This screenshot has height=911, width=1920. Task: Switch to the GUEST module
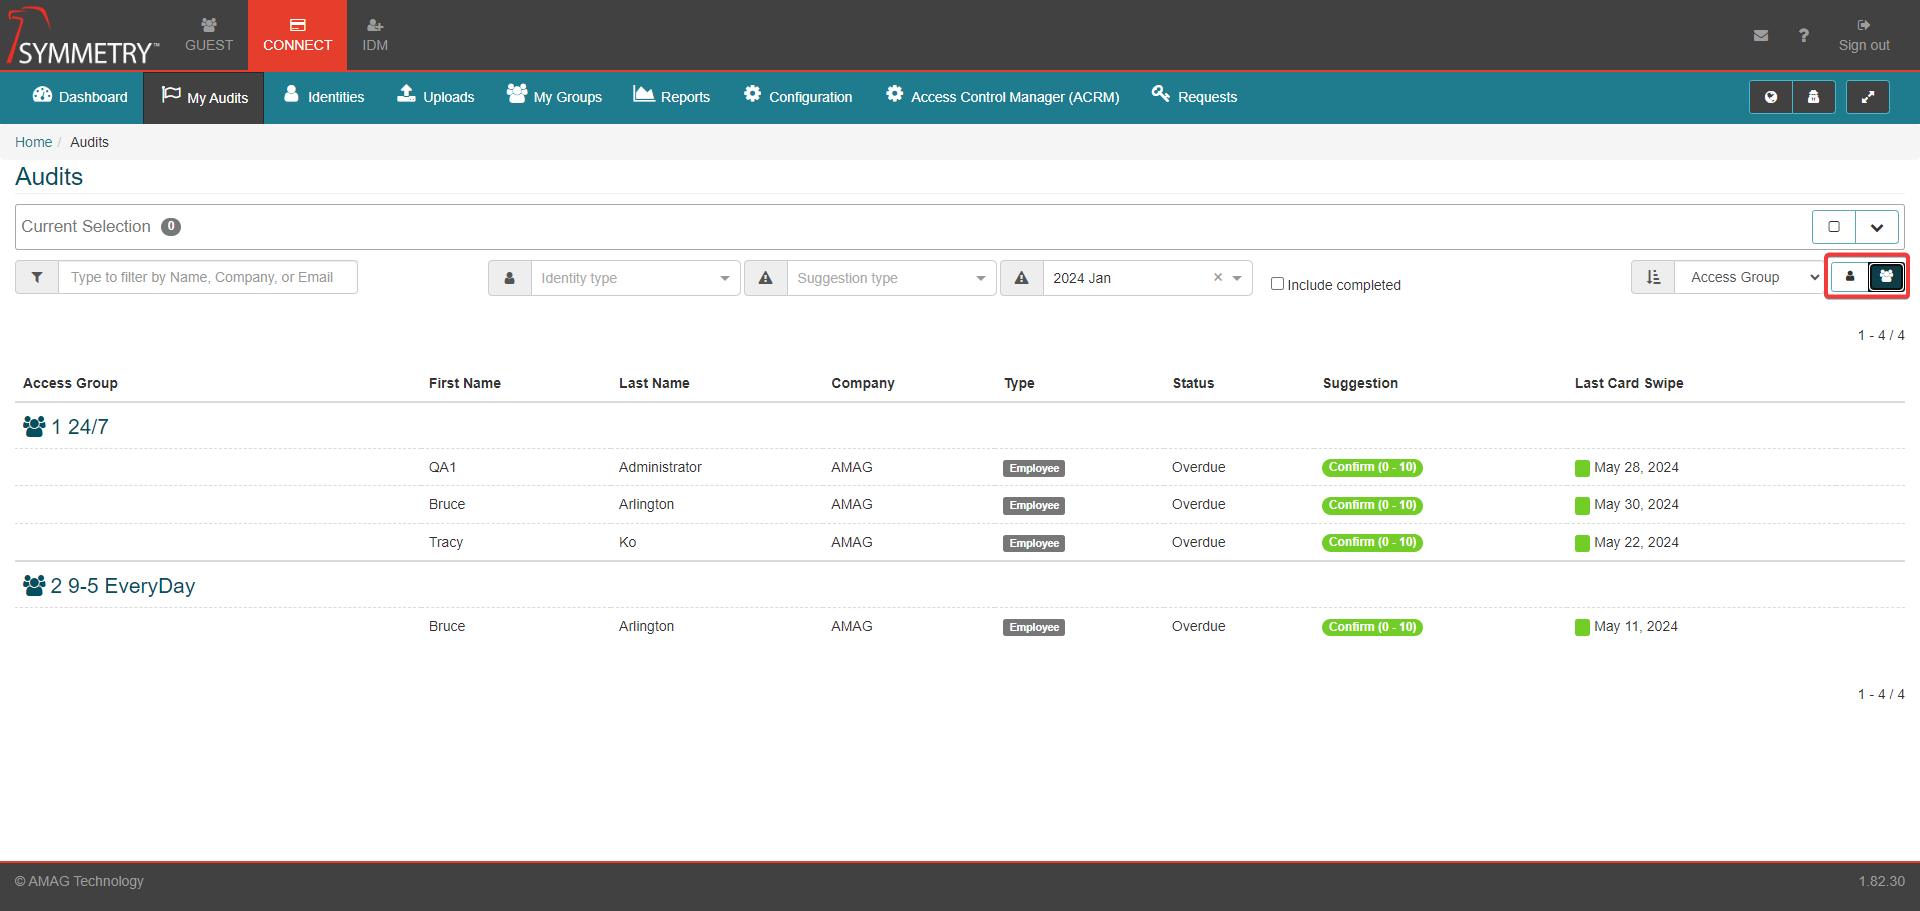click(x=209, y=35)
